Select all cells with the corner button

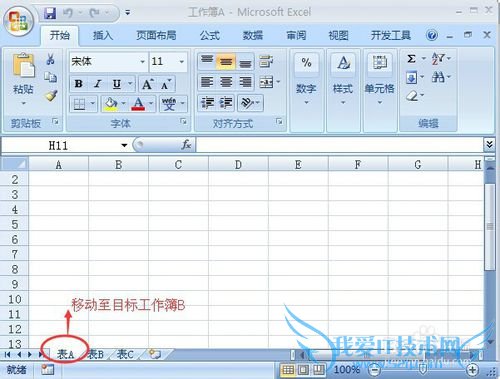click(14, 164)
